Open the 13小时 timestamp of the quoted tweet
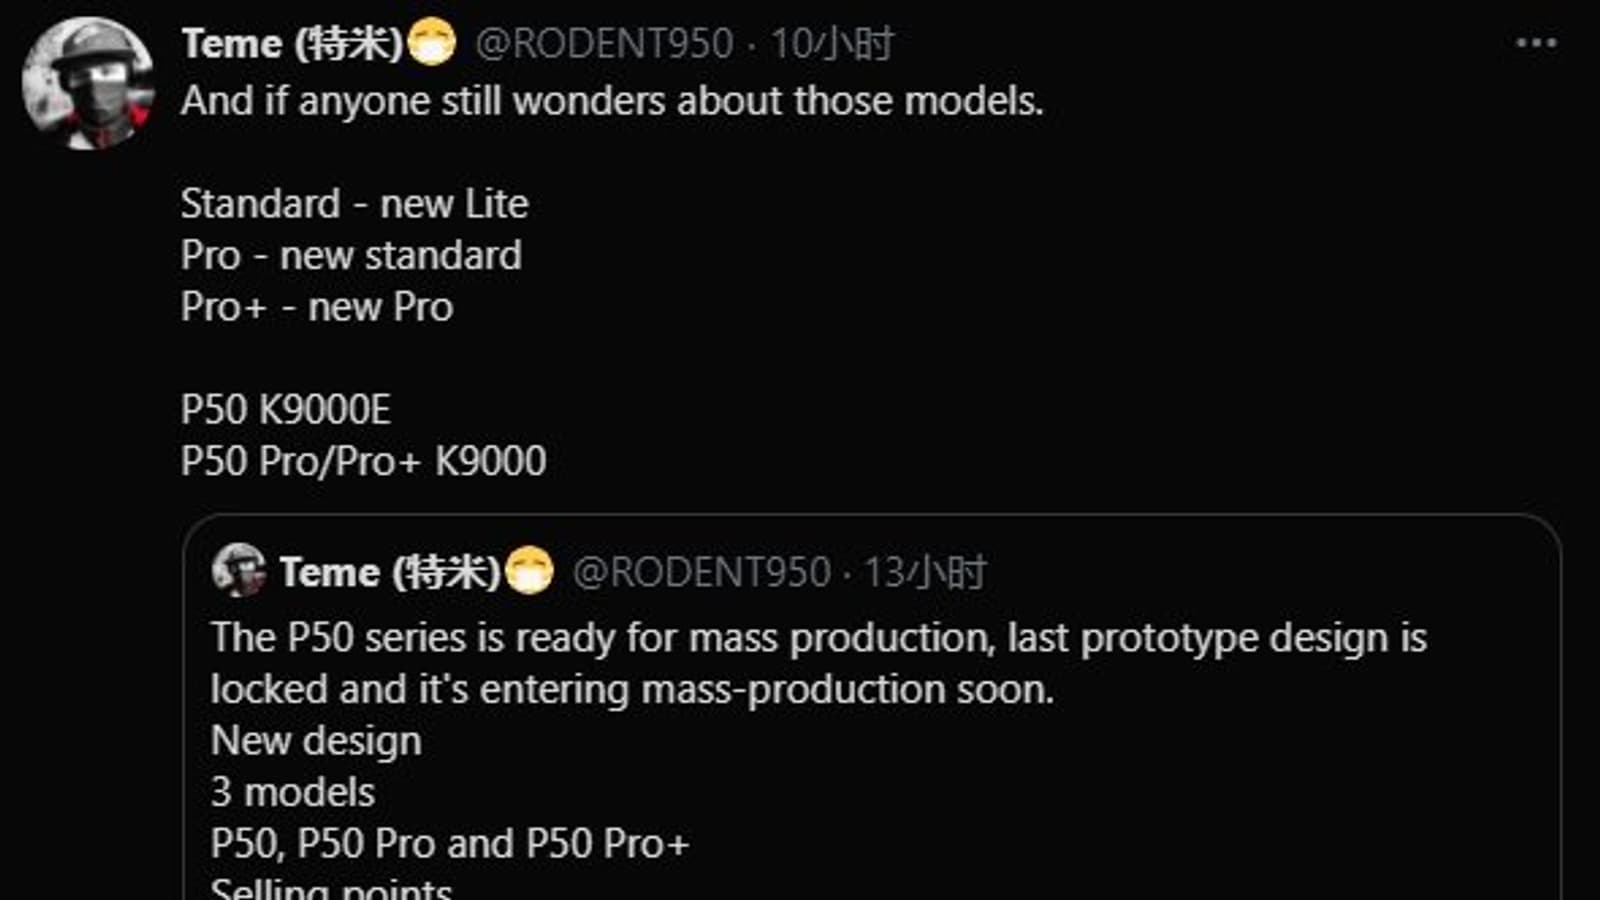The height and width of the screenshot is (900, 1600). [x=925, y=572]
